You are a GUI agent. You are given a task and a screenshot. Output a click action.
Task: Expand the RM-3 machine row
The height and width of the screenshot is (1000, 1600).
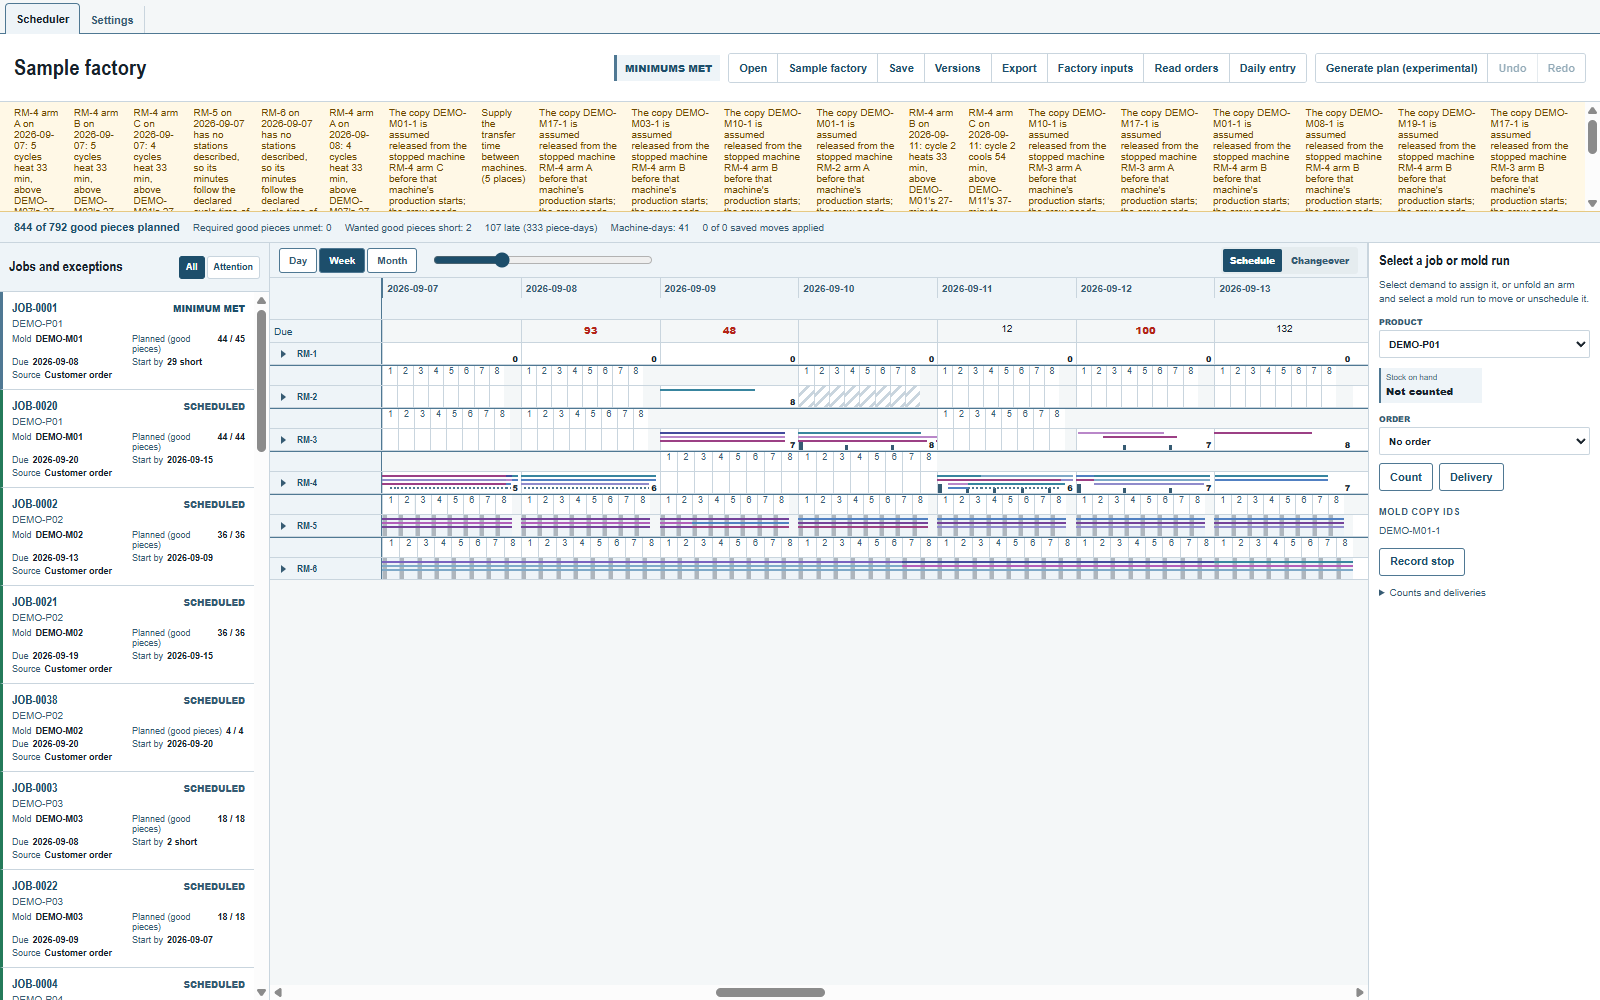tap(284, 440)
